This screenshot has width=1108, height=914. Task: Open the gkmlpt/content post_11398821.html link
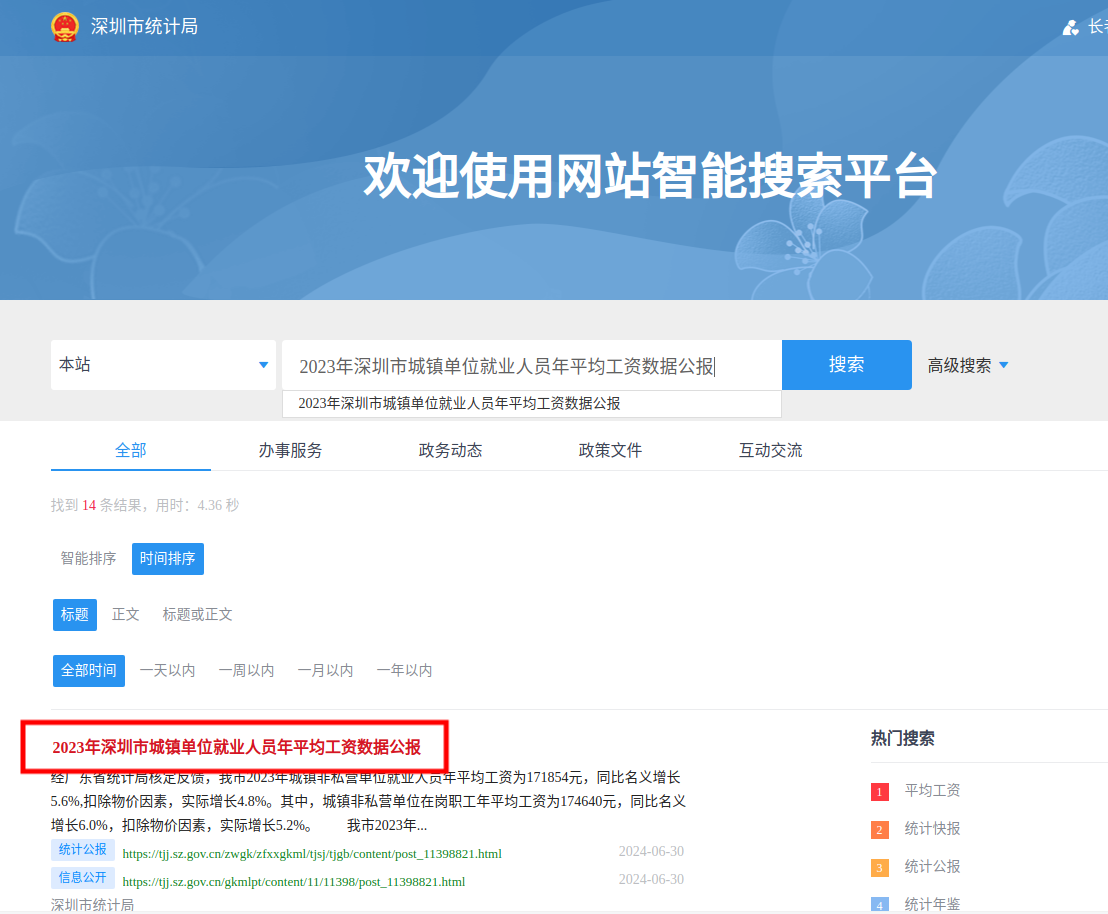293,882
